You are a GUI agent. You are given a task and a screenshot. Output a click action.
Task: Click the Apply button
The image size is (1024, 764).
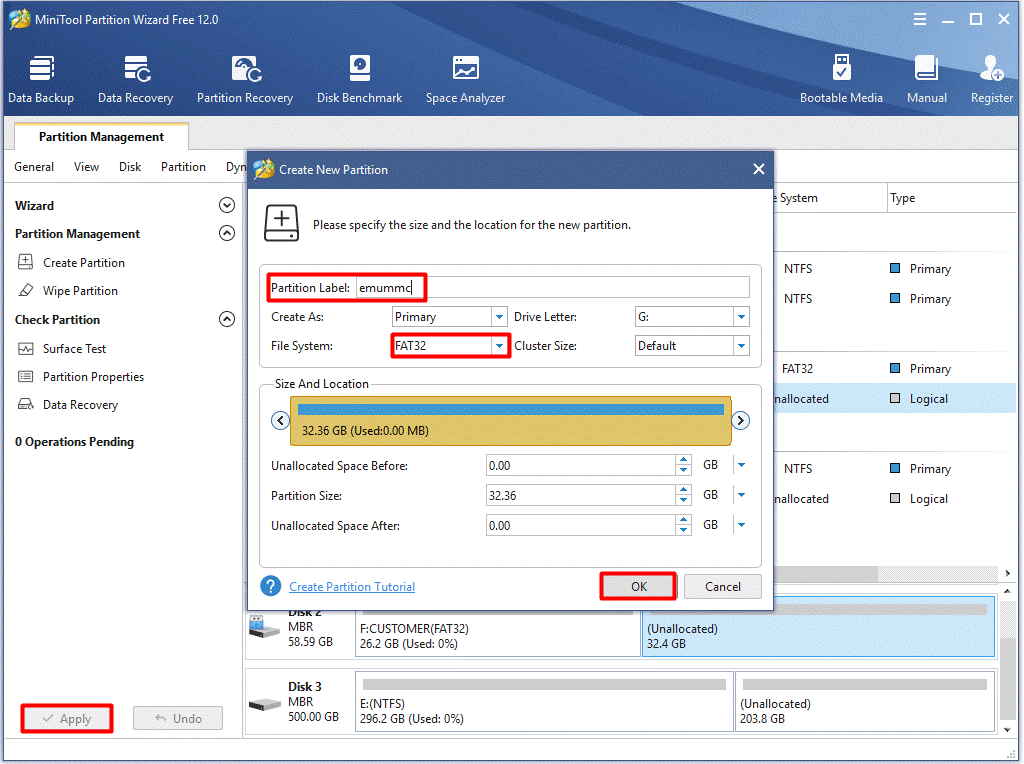point(67,719)
